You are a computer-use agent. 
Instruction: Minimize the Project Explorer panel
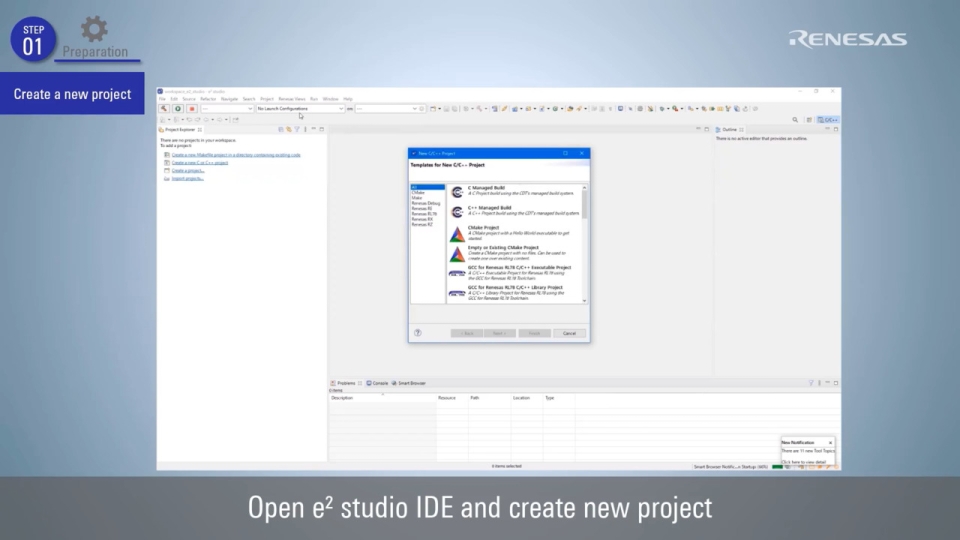tap(313, 130)
